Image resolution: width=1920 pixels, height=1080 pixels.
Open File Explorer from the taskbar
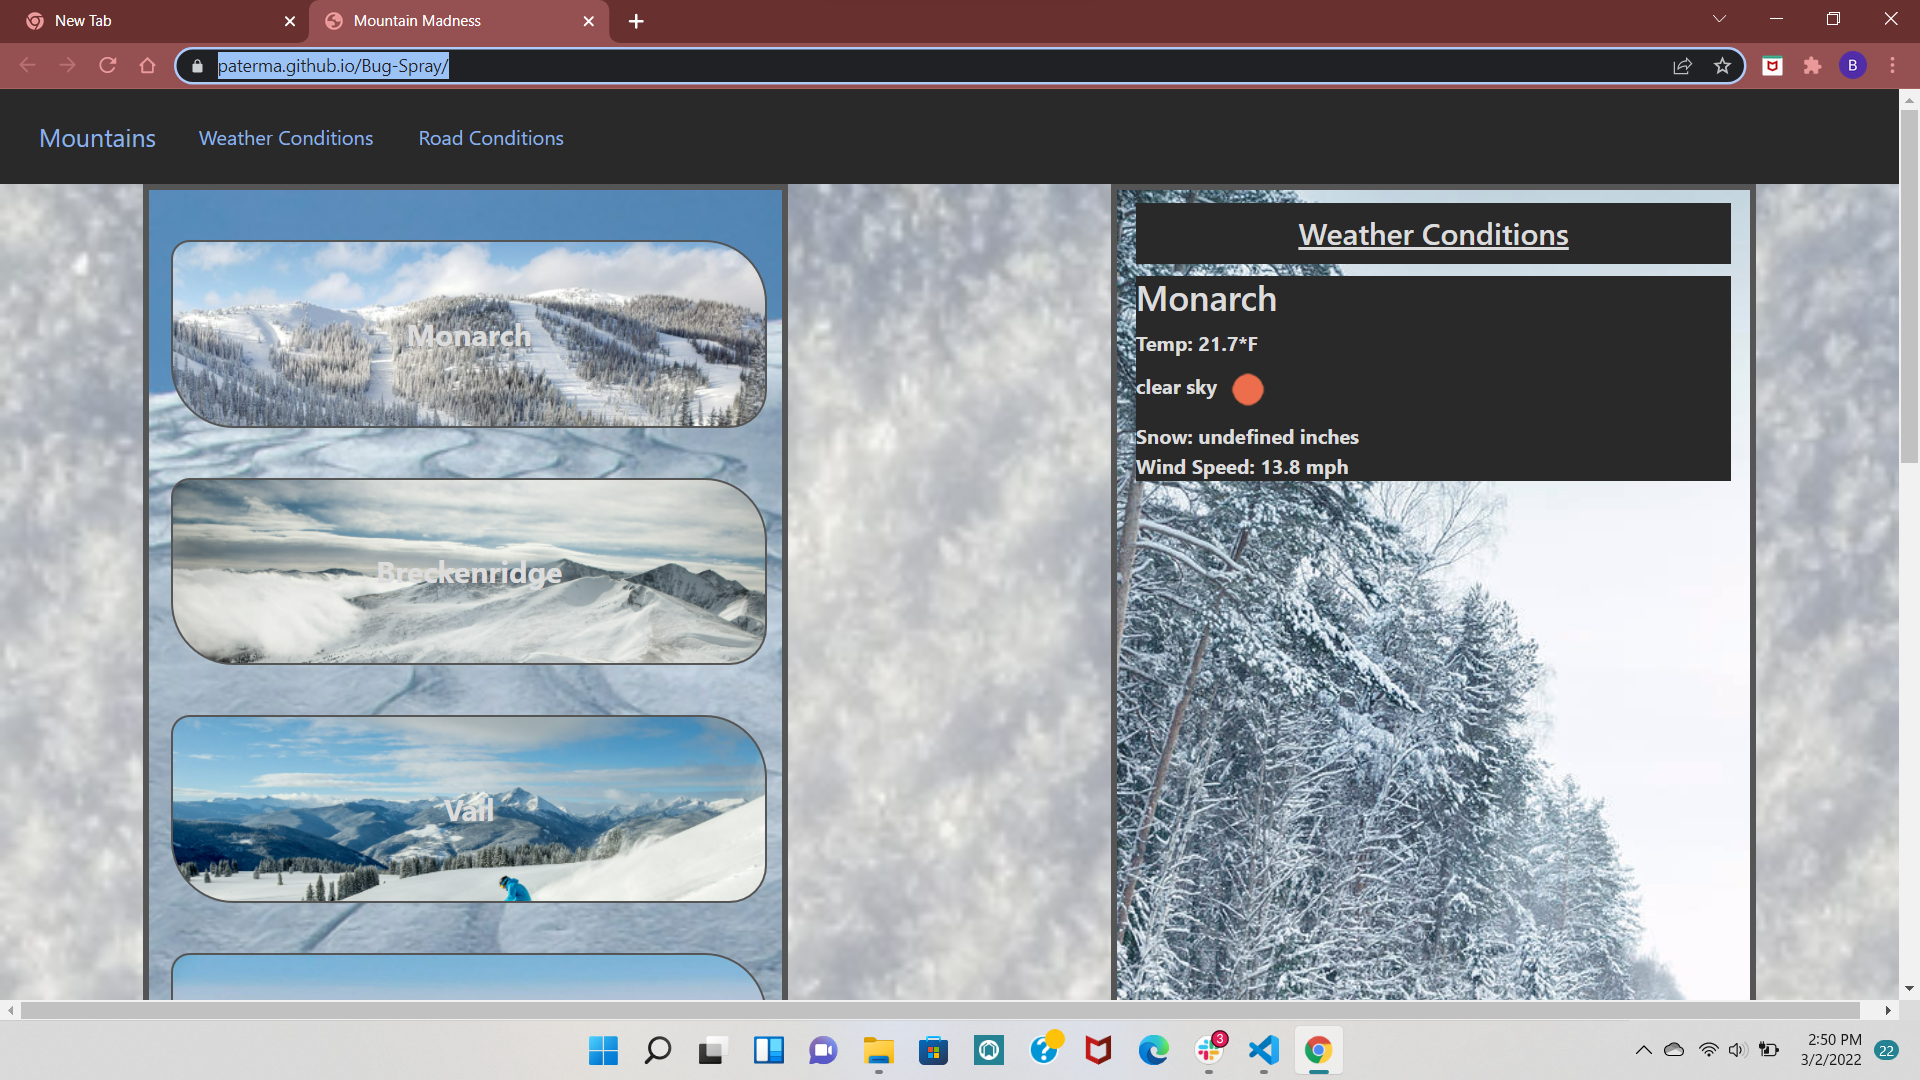[x=878, y=1050]
